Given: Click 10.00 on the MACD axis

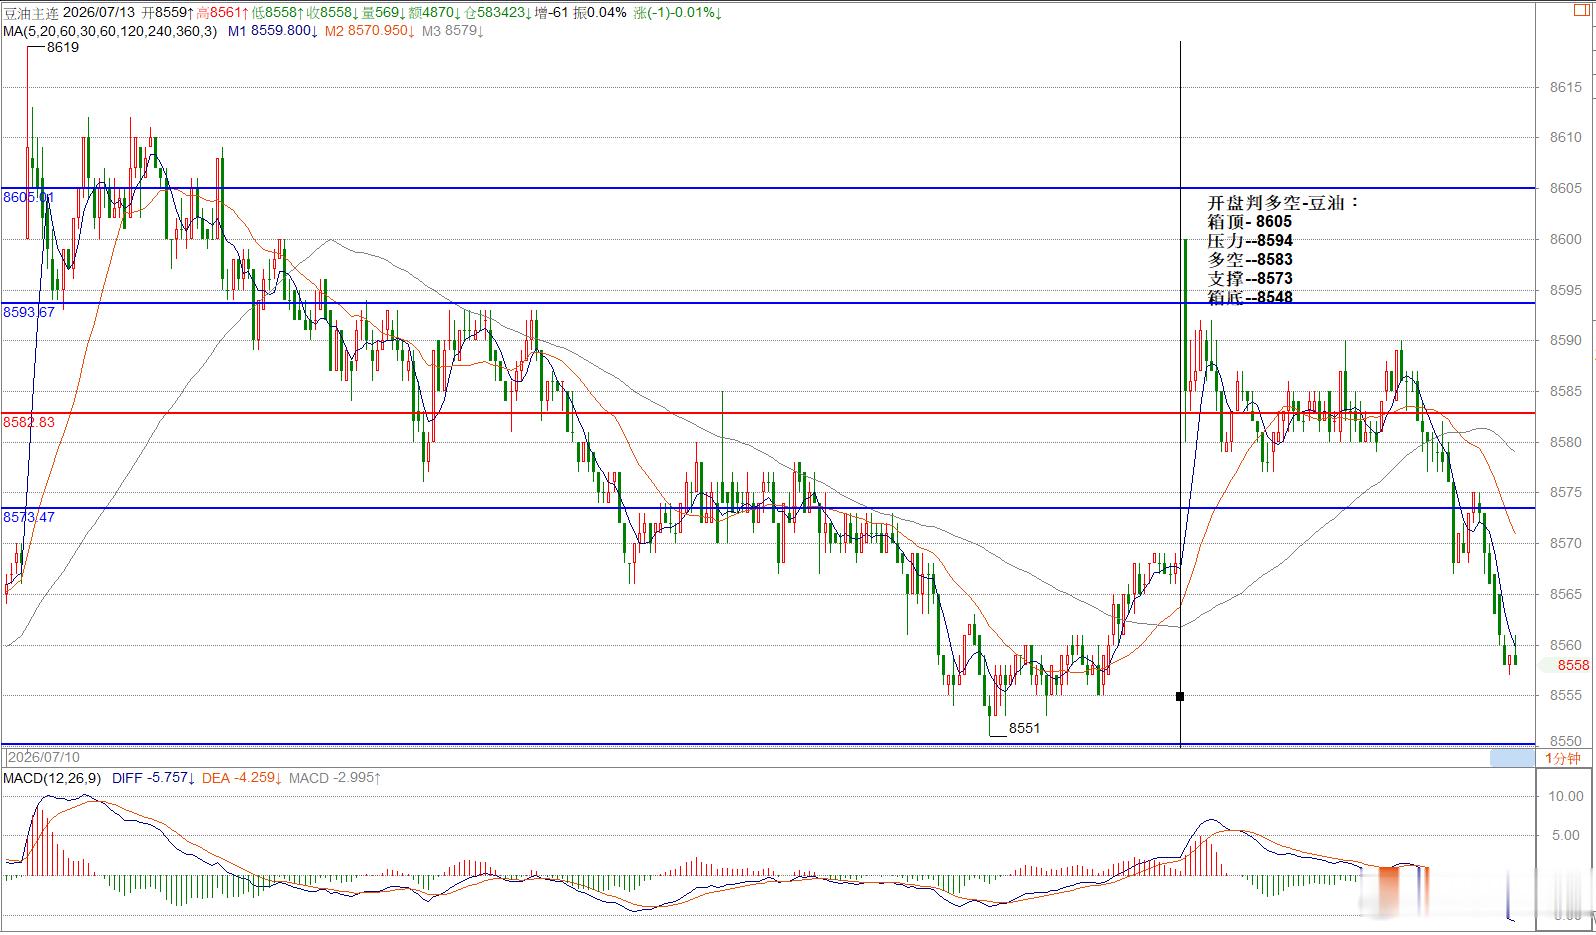Looking at the screenshot, I should pyautogui.click(x=1566, y=796).
